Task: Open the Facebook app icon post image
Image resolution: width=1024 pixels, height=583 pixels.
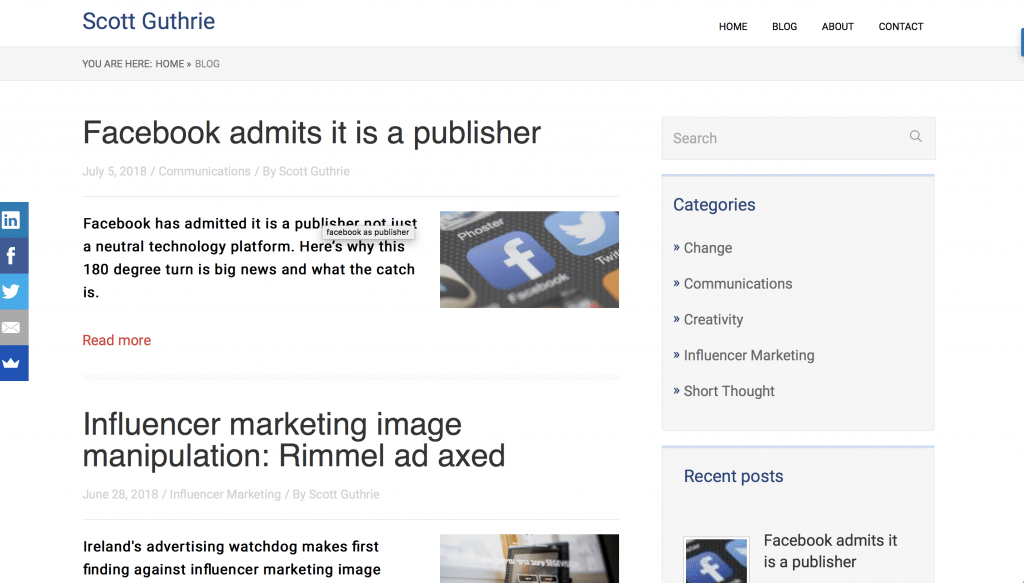Action: [x=529, y=259]
